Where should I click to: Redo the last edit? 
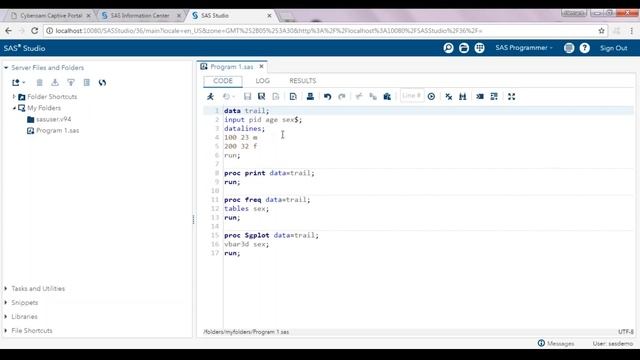pos(342,97)
